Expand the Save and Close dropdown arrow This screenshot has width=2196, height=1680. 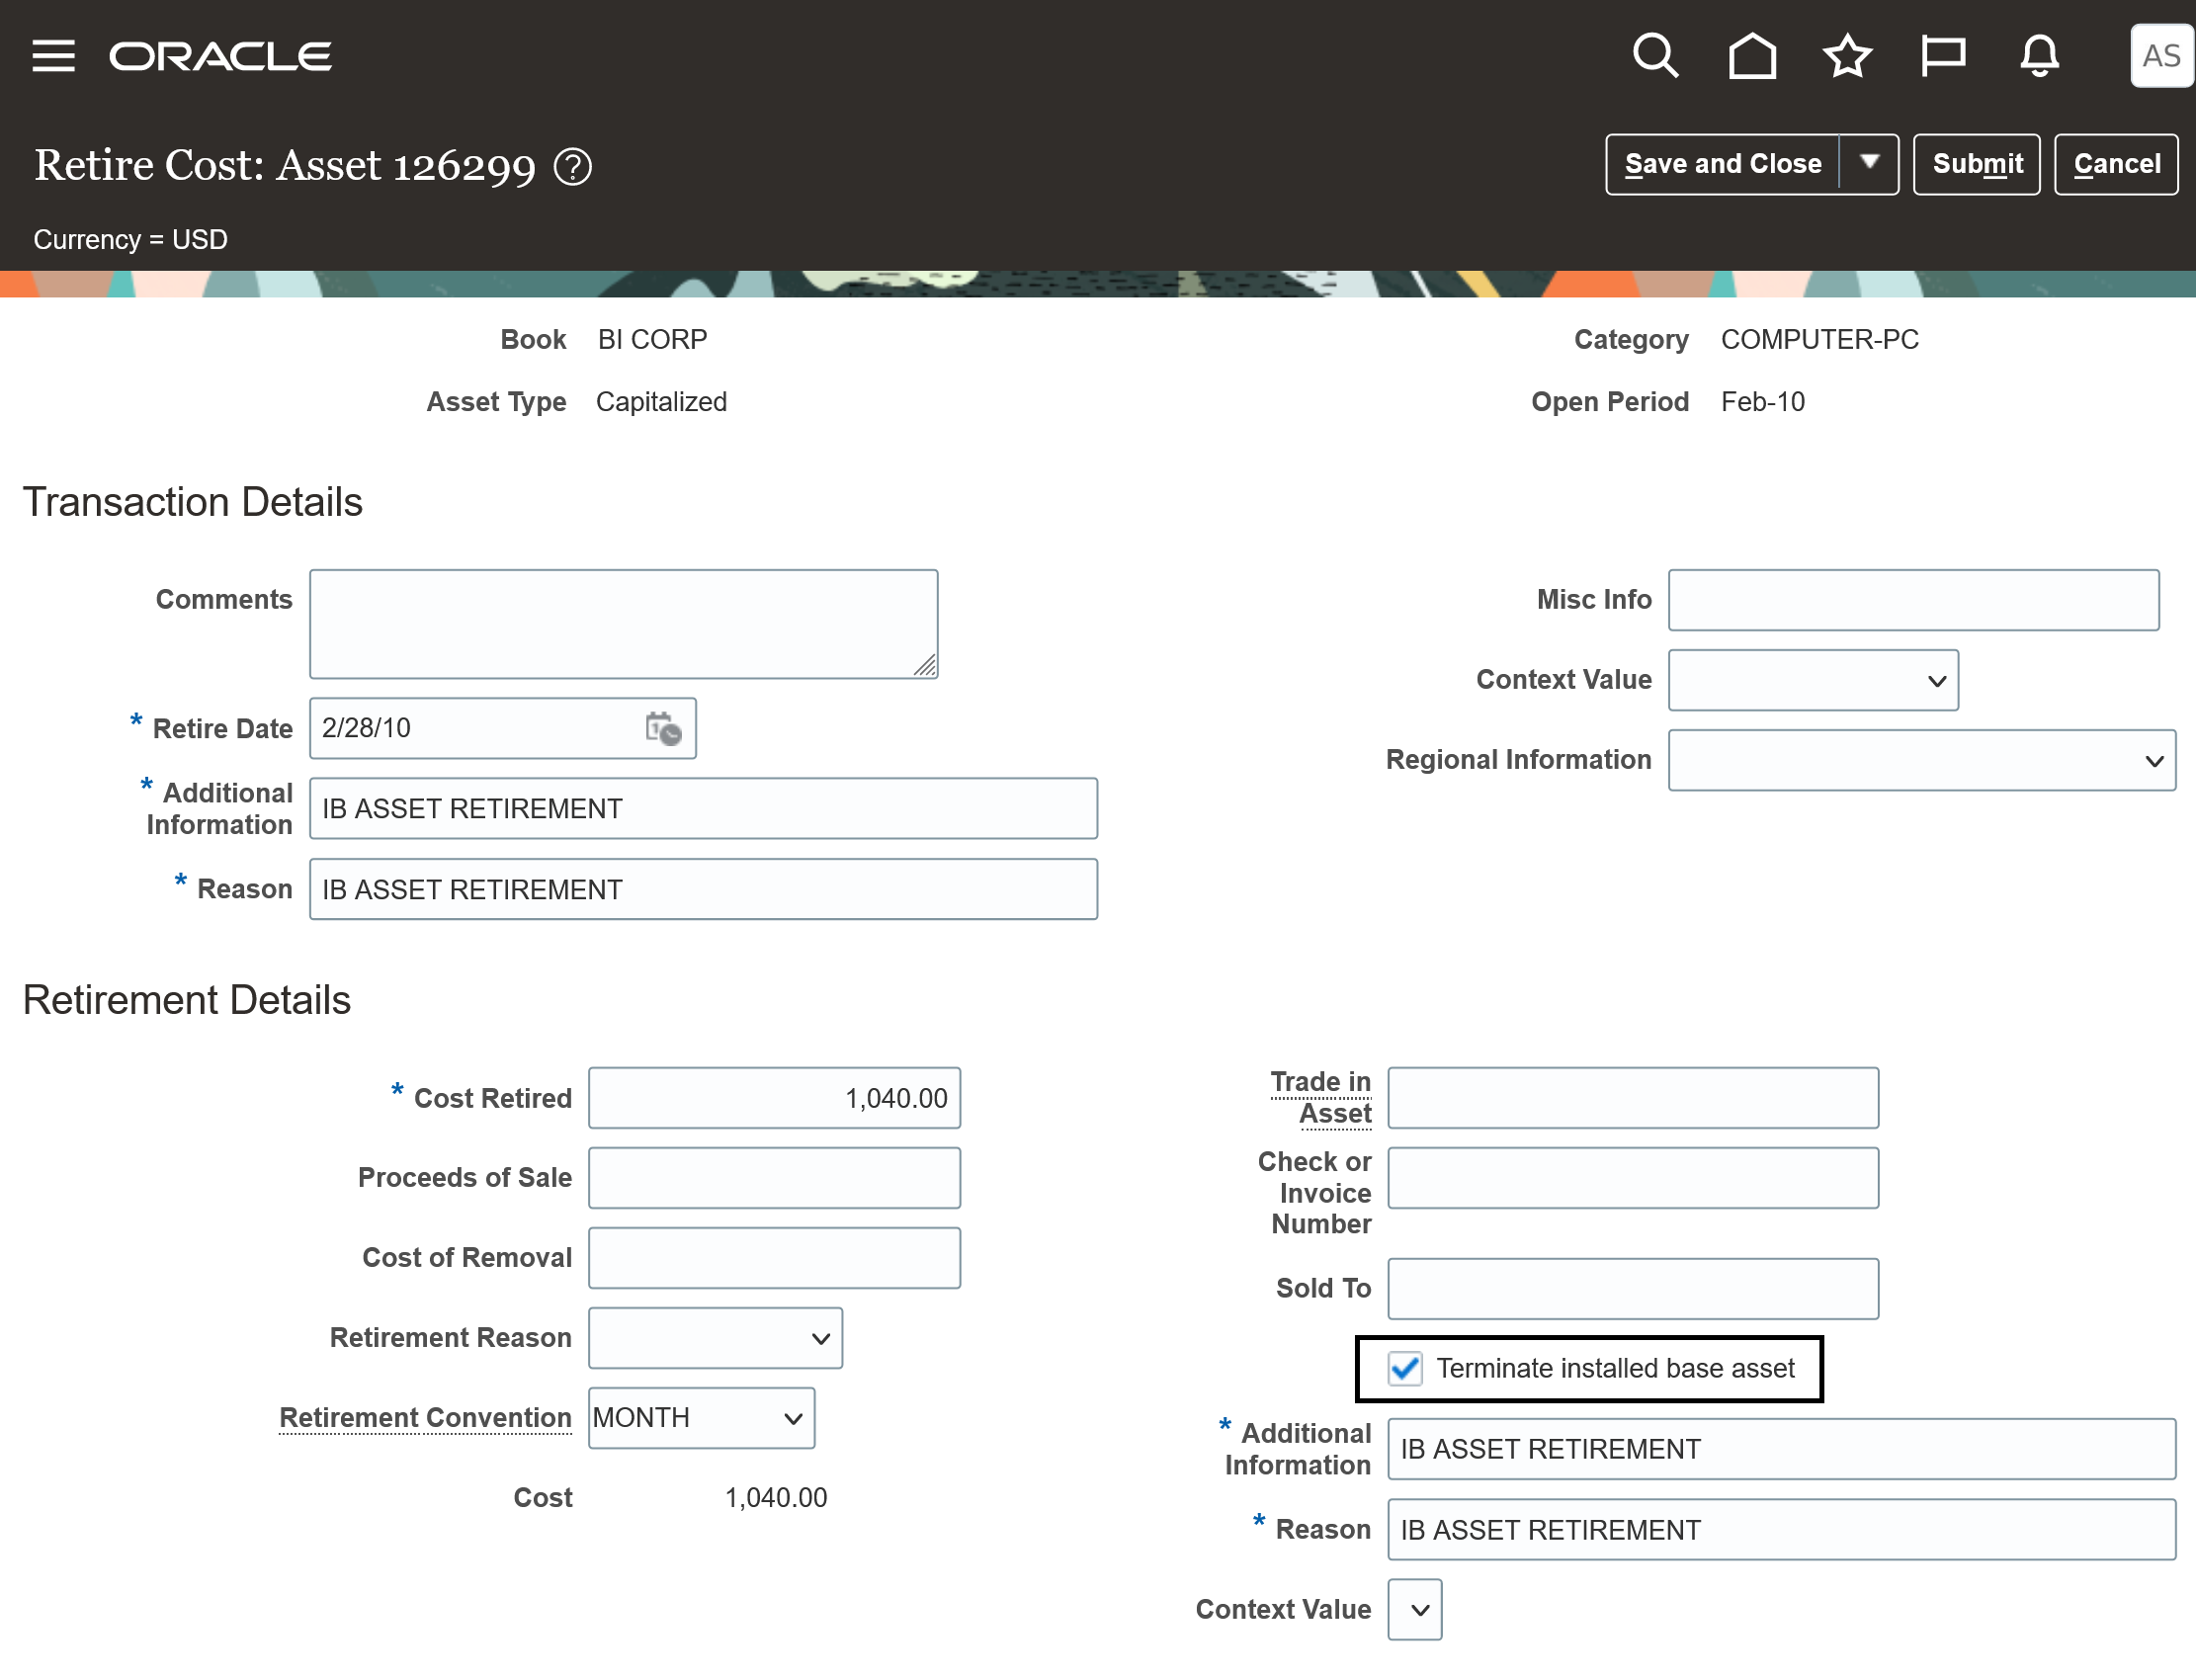click(1869, 163)
